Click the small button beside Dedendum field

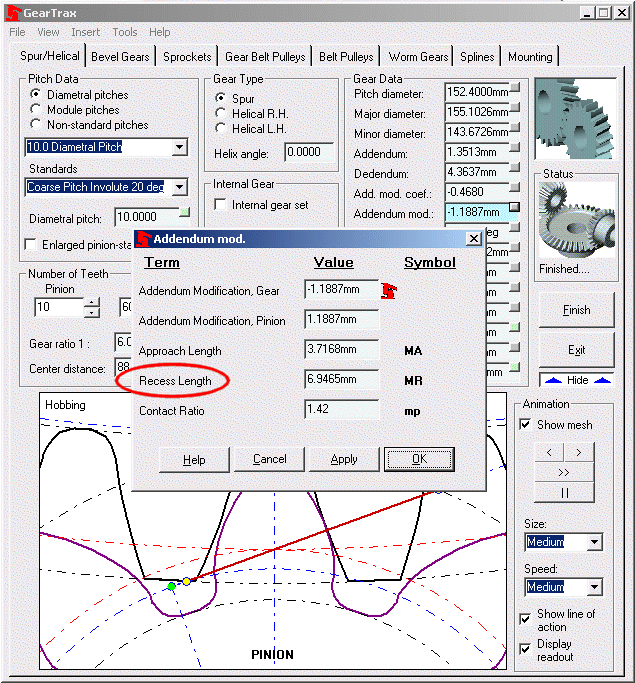point(515,168)
